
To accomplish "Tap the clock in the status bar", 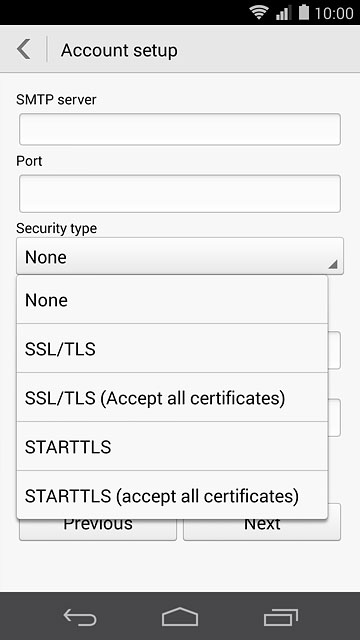I will click(x=334, y=13).
